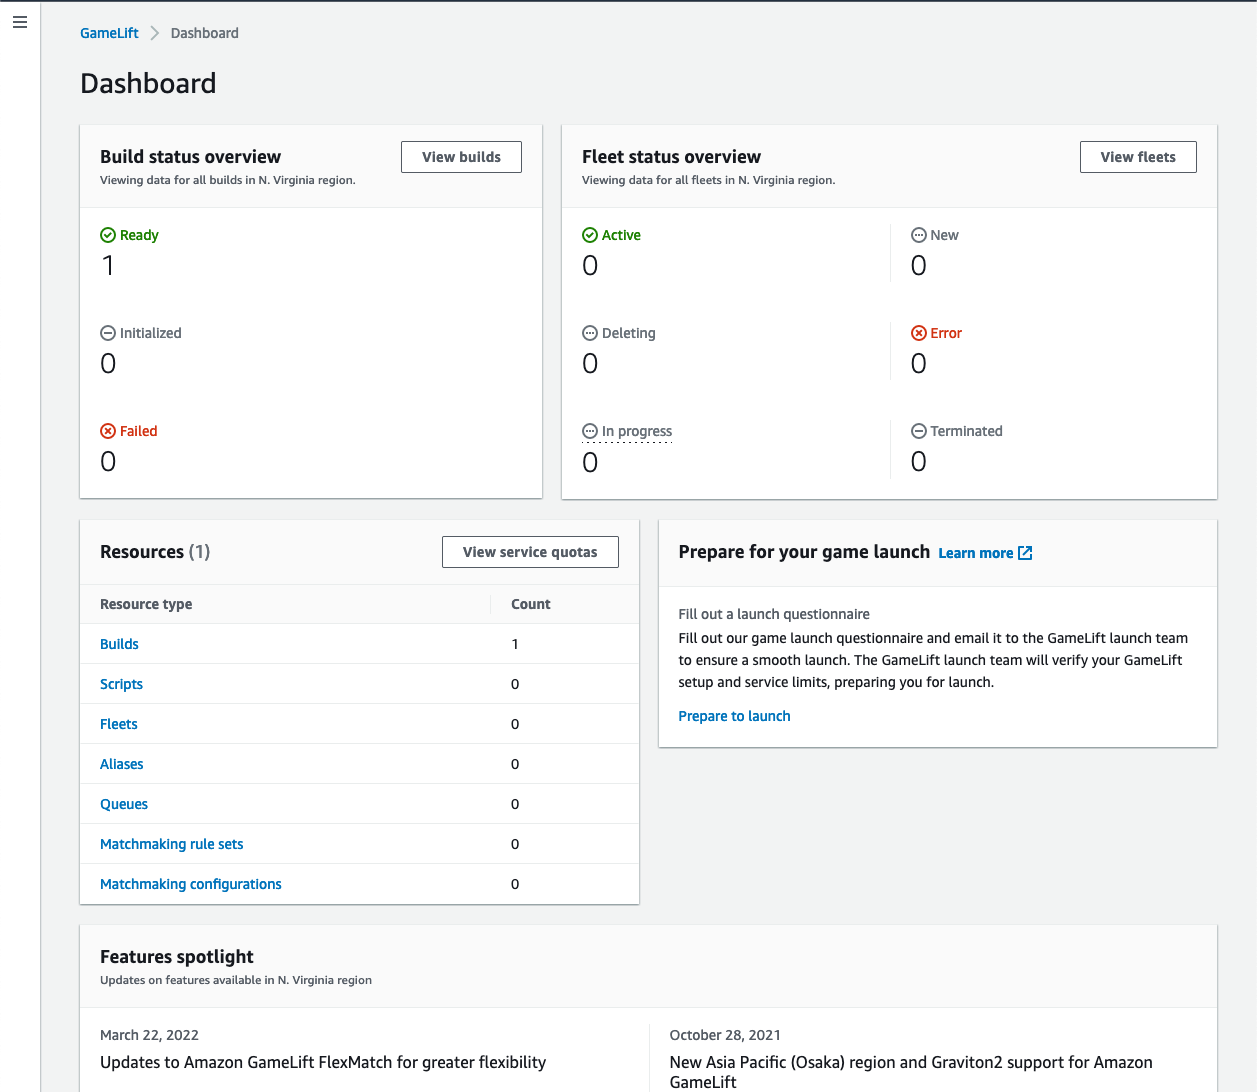This screenshot has height=1092, width=1257.
Task: Open the Builds resource link
Action: tap(119, 644)
